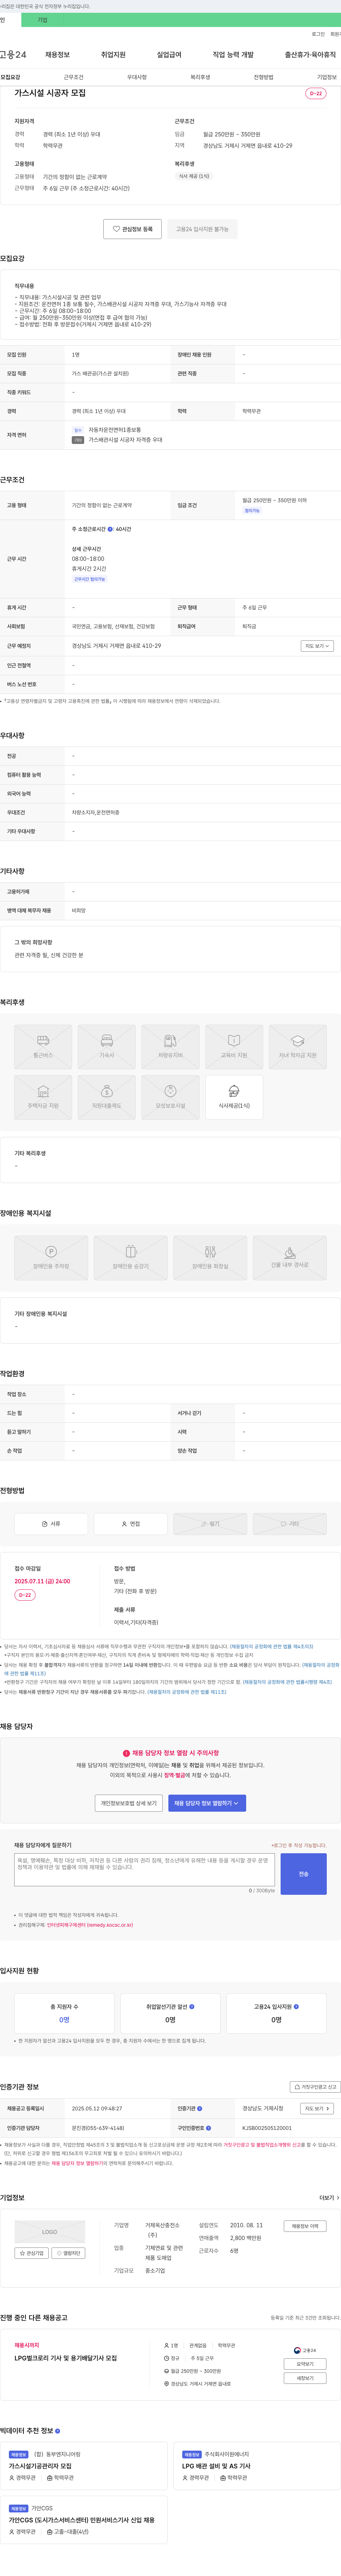Jump to 복리후생 section tab
The height and width of the screenshot is (2576, 341).
200,77
